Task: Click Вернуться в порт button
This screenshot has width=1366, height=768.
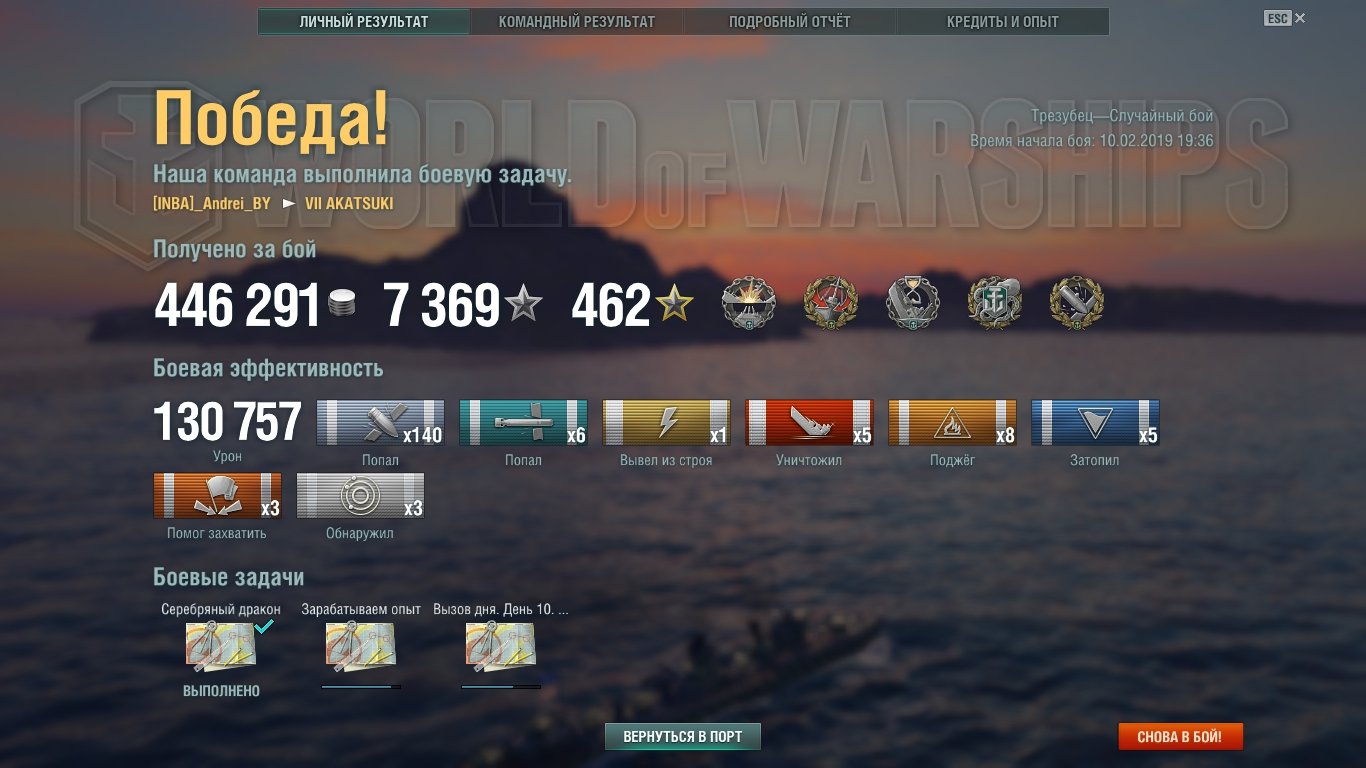Action: [683, 737]
